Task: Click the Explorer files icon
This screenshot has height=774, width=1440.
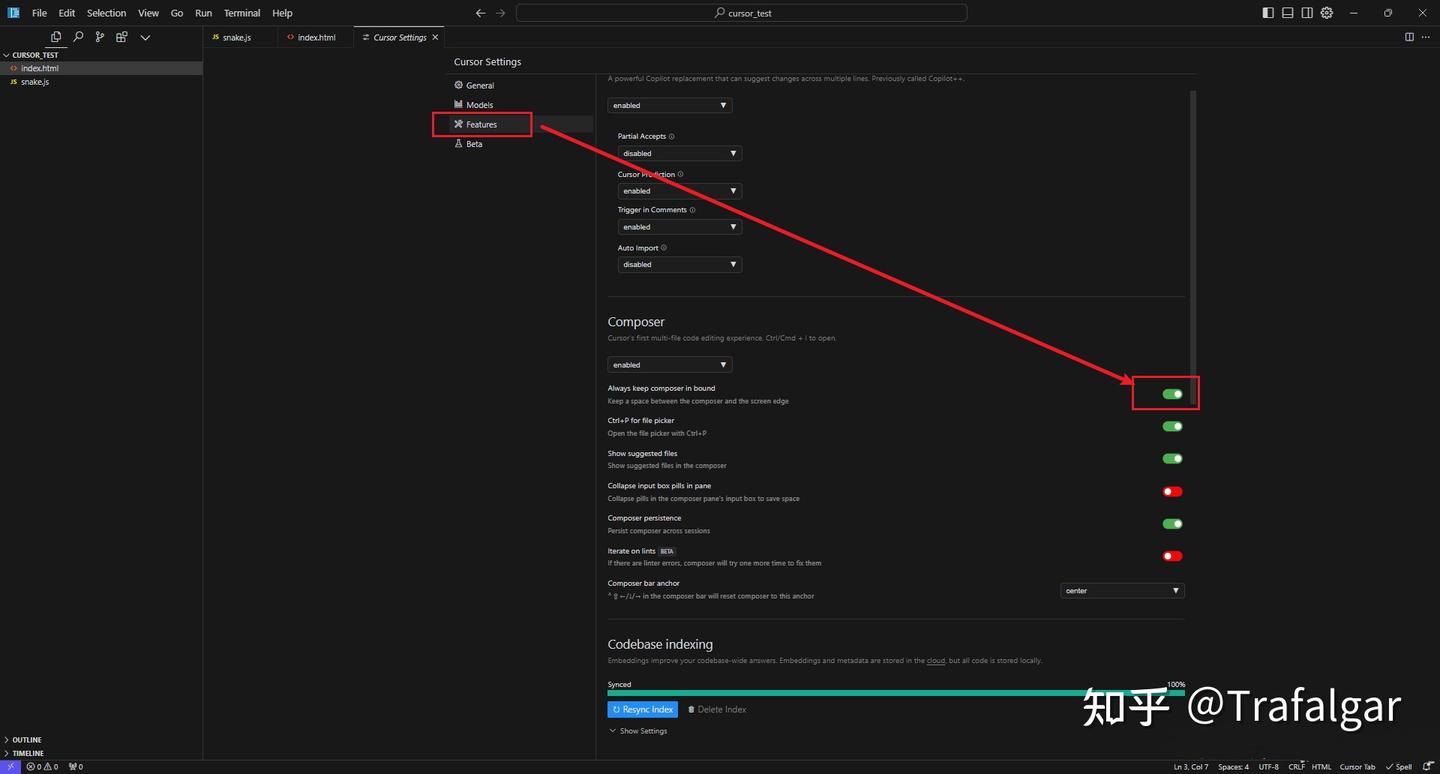Action: coord(56,37)
